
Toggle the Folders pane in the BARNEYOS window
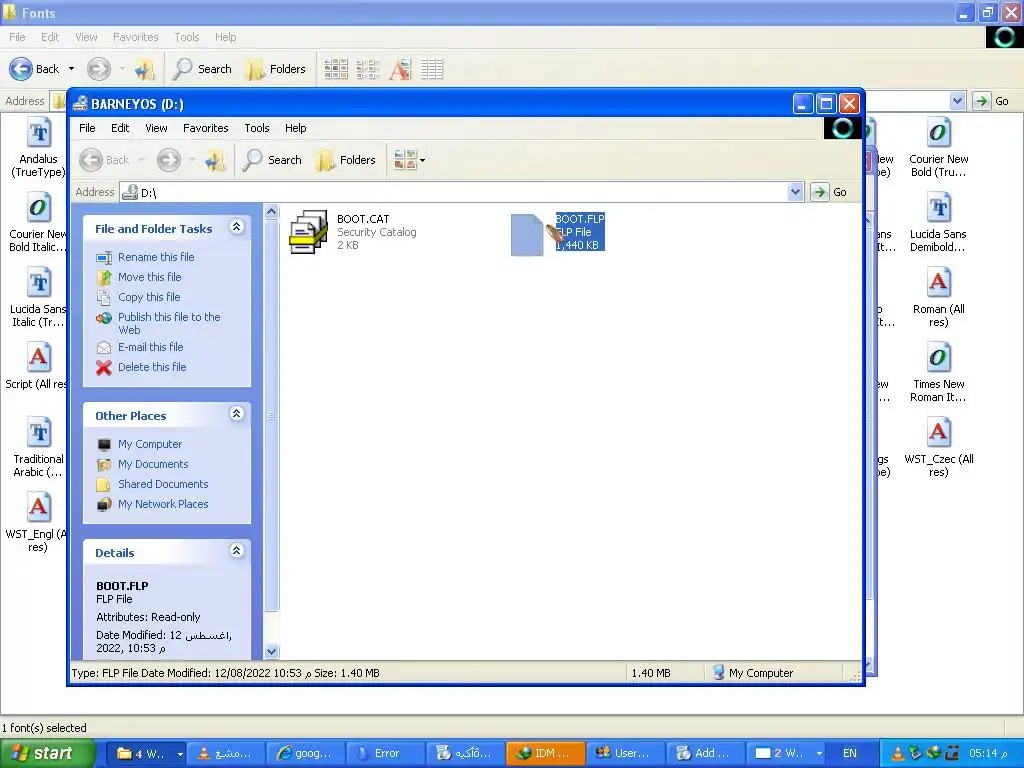[x=346, y=160]
